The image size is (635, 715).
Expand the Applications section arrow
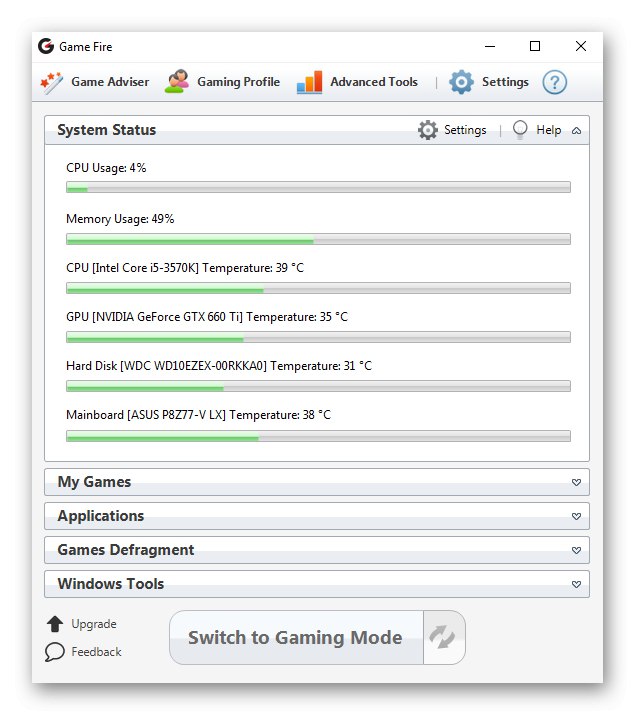[576, 516]
